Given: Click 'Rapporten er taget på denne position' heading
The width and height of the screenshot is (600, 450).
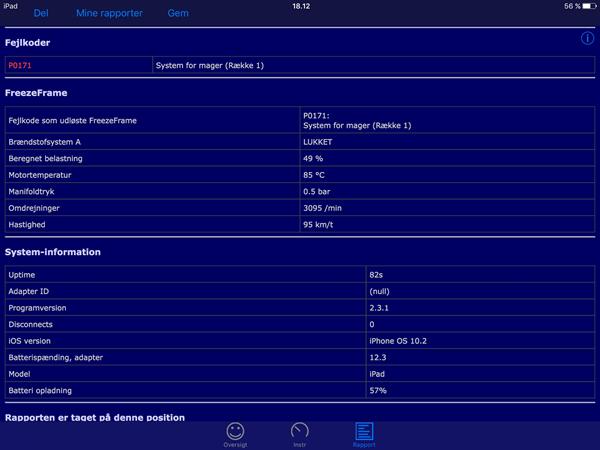Looking at the screenshot, I should coord(95,417).
